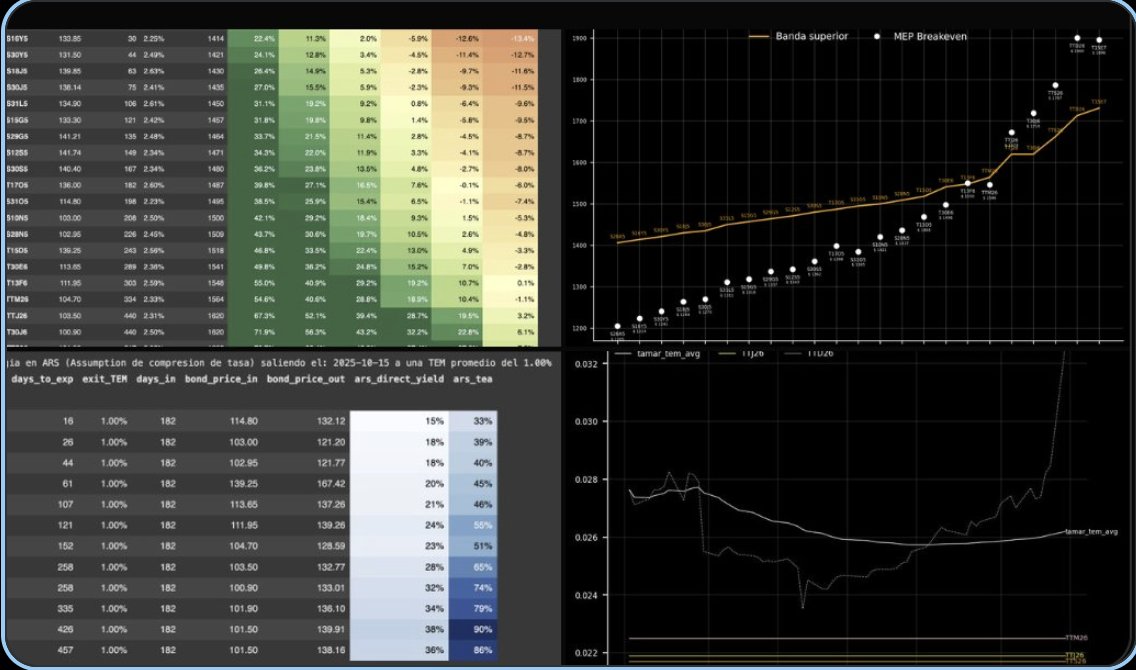Click price 141.74 in the S12S5 row

[70, 153]
